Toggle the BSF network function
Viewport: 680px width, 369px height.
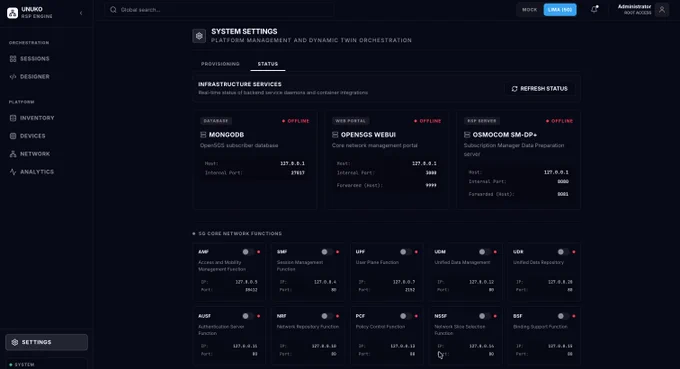[x=563, y=316]
